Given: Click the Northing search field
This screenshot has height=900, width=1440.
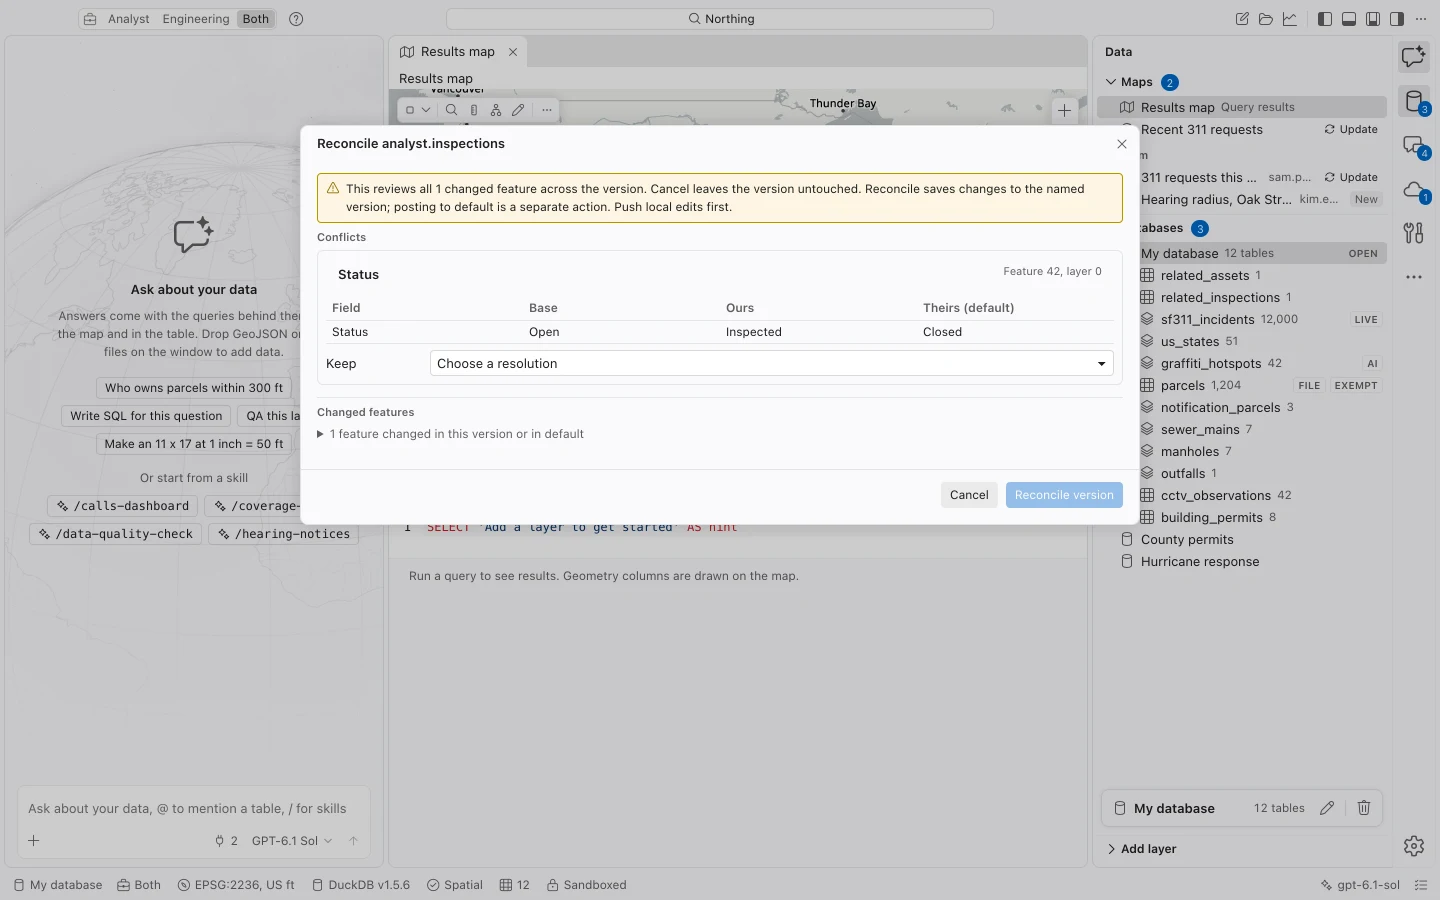Looking at the screenshot, I should pyautogui.click(x=720, y=19).
